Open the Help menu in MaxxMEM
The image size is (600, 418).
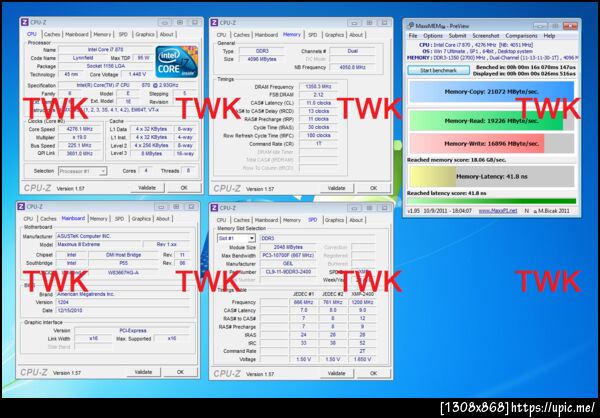[549, 36]
